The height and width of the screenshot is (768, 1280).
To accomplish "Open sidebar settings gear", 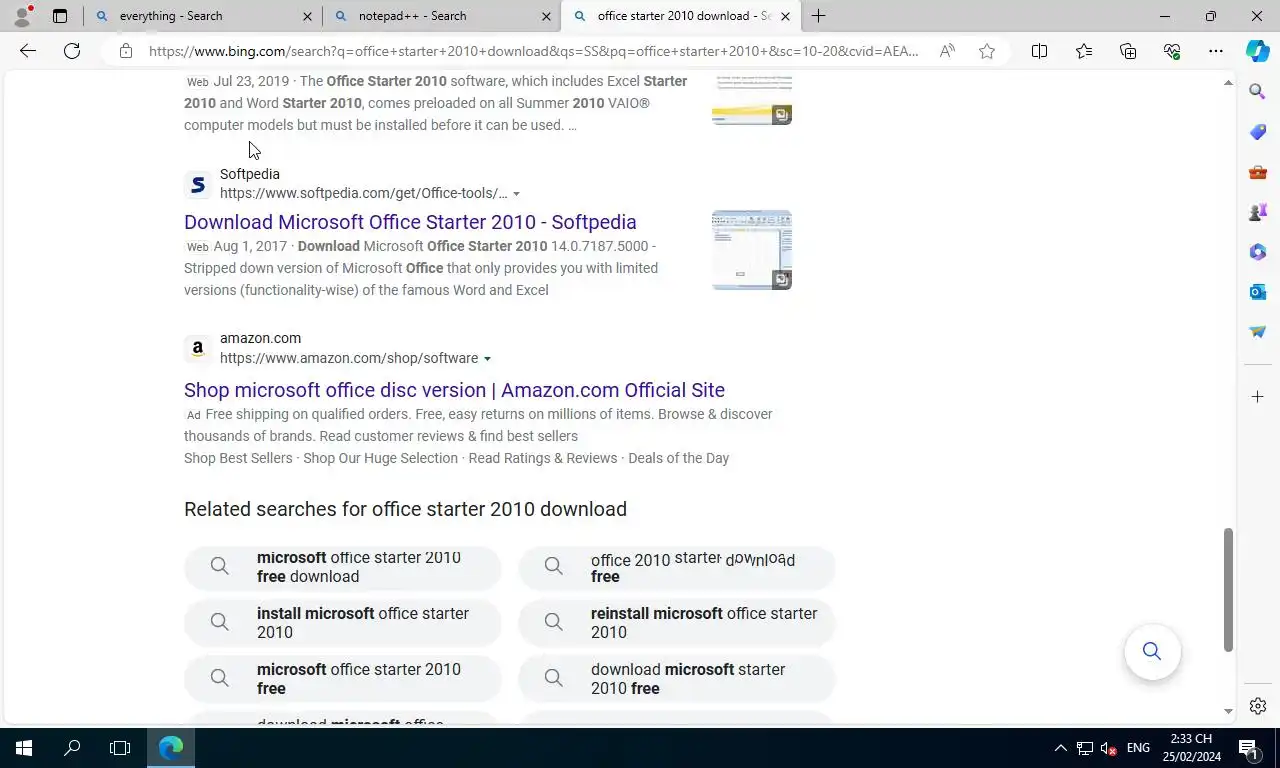I will pos(1258,706).
